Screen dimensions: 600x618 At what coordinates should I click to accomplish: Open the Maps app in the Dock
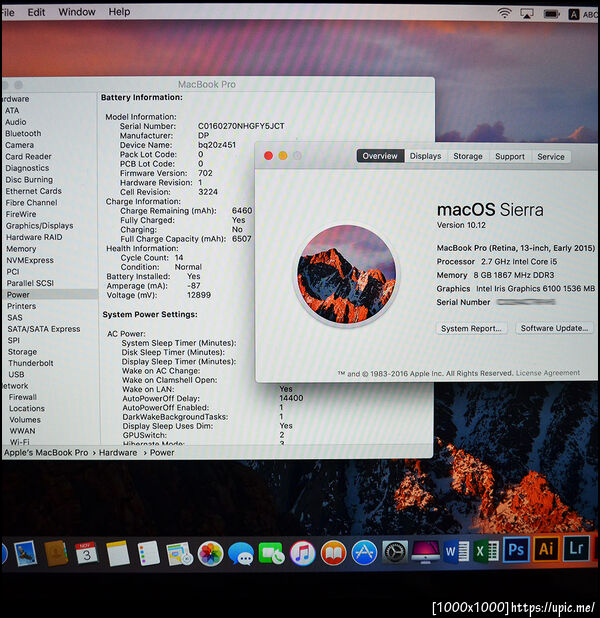pos(179,553)
